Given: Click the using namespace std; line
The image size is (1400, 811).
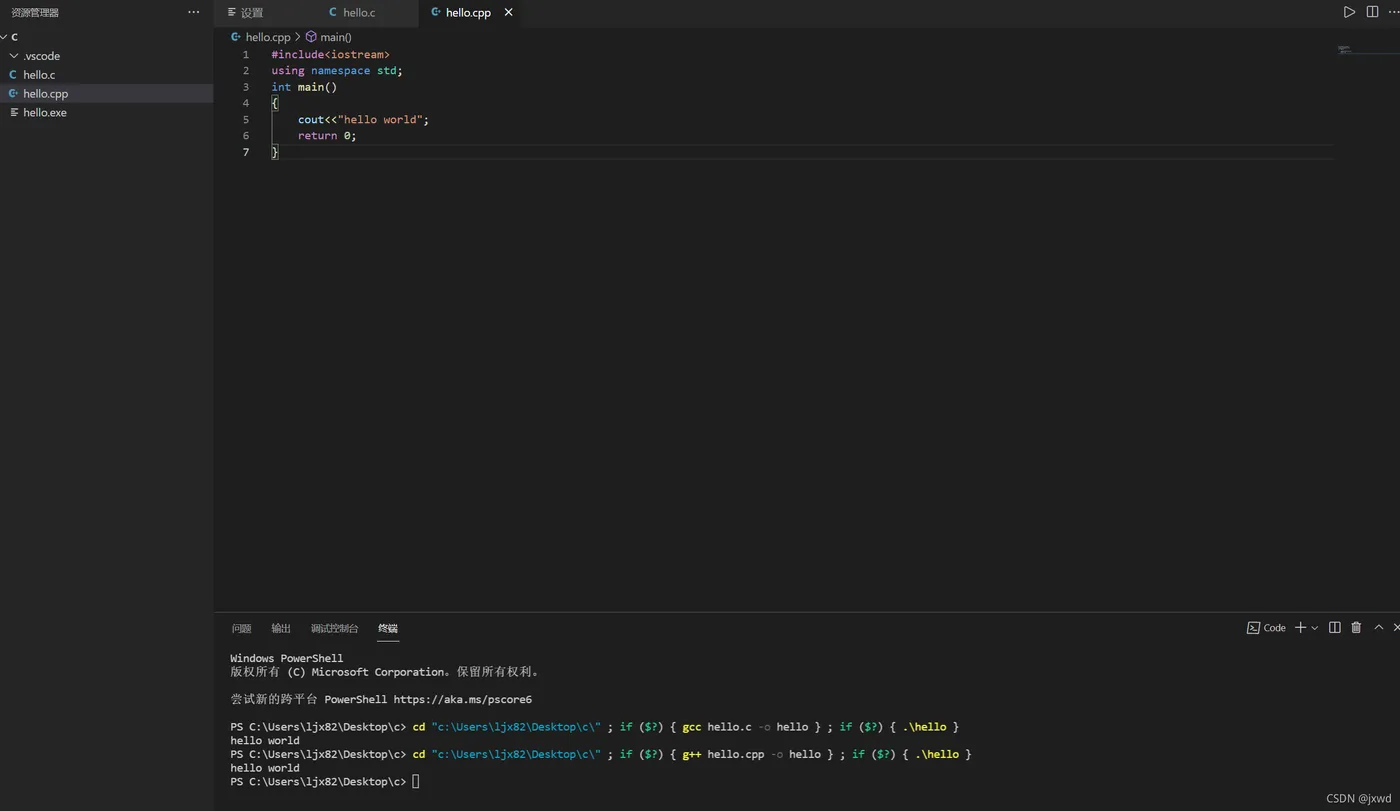Looking at the screenshot, I should (337, 71).
